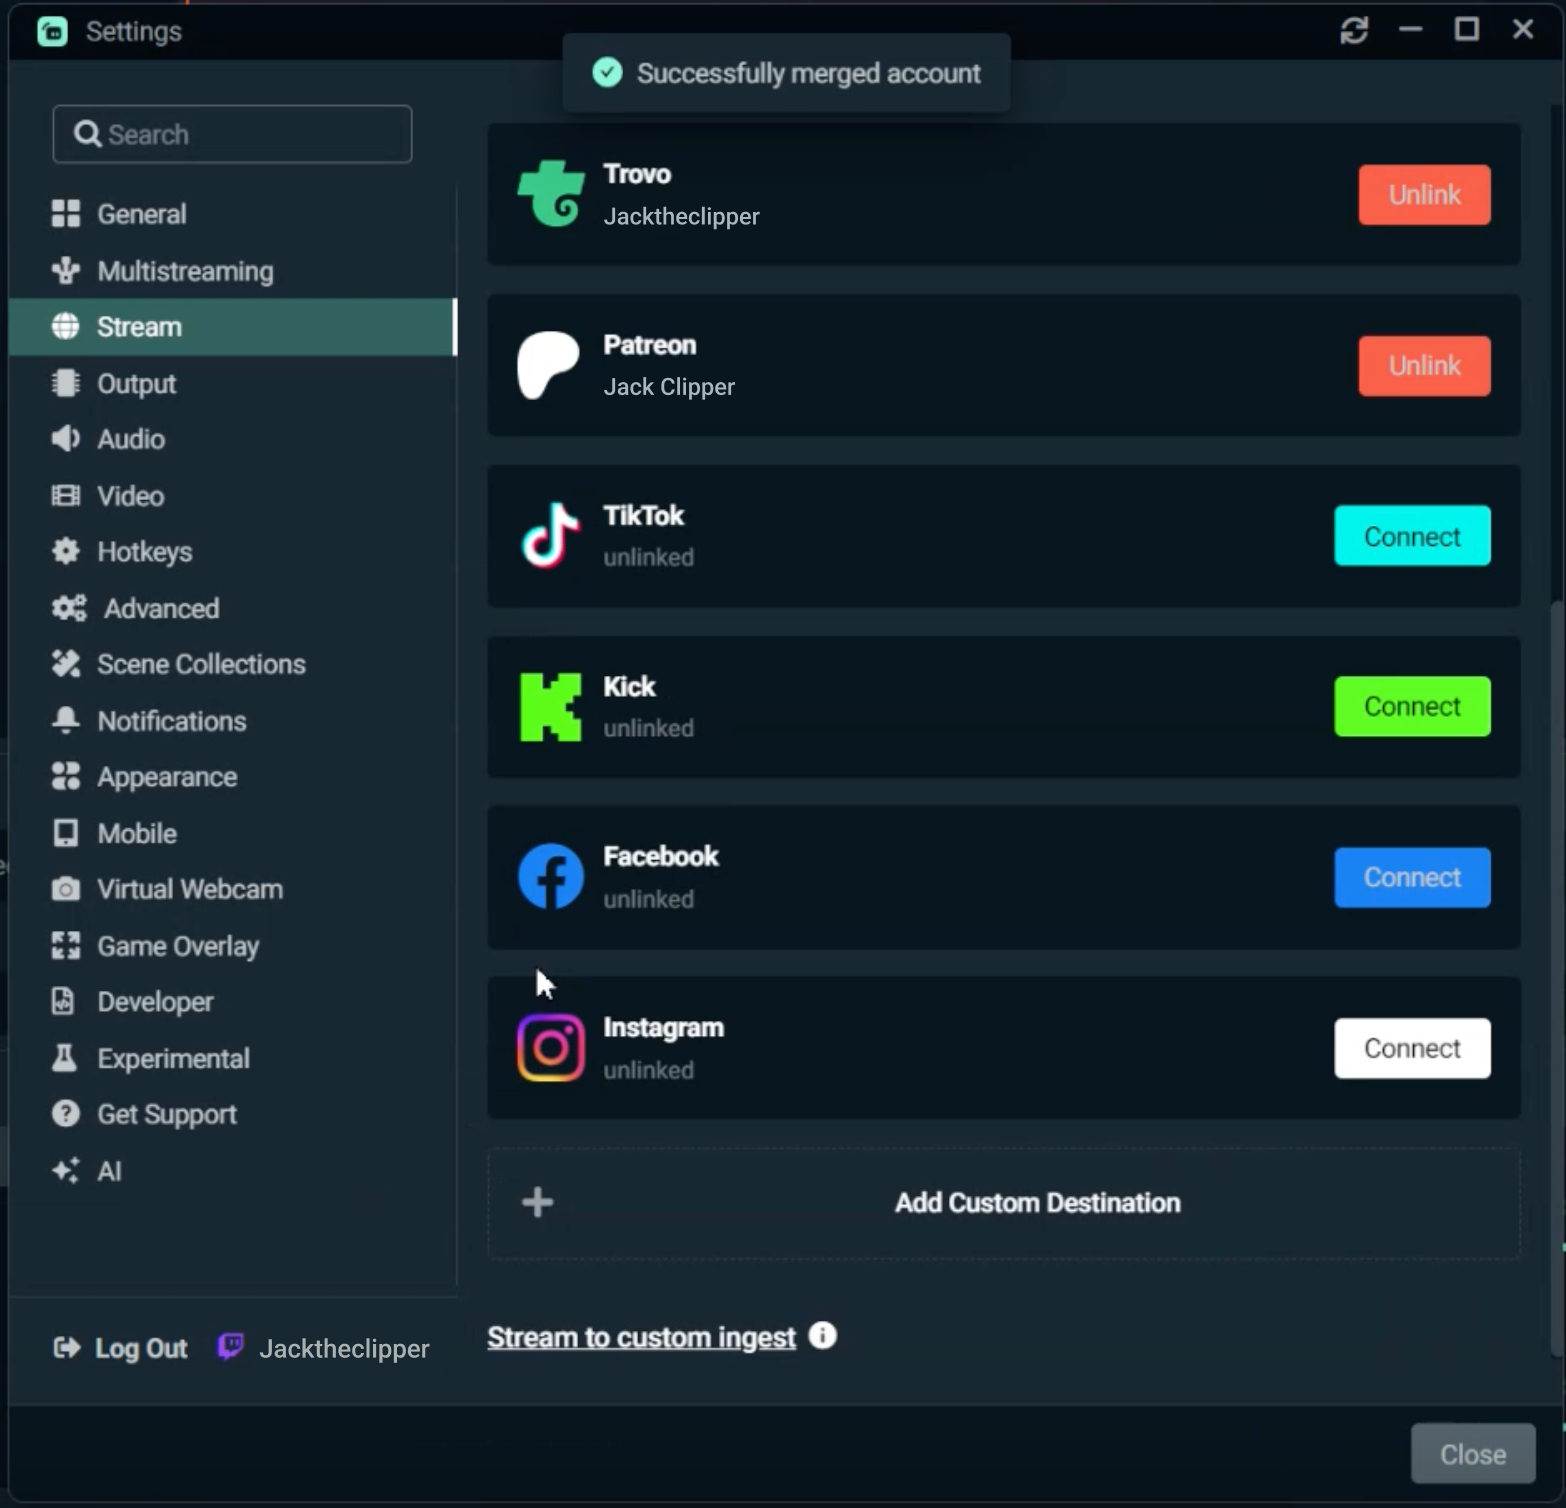1566x1508 pixels.
Task: Click the magnifier icon in search box
Action: coord(88,134)
